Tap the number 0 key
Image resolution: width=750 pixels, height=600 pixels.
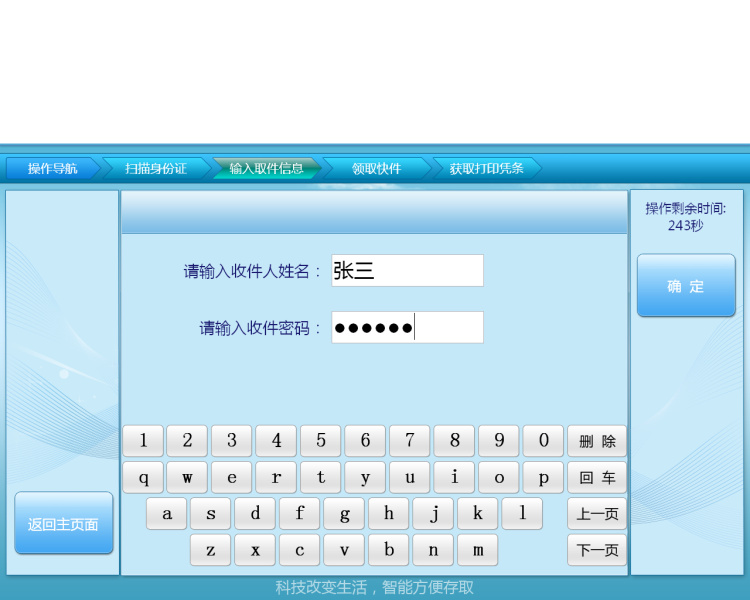coord(543,441)
